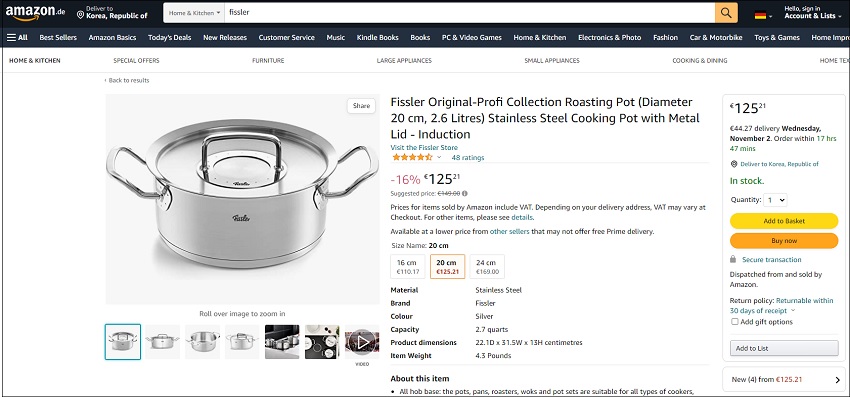This screenshot has height=397, width=850.
Task: Open the All hamburger menu
Action: click(17, 37)
